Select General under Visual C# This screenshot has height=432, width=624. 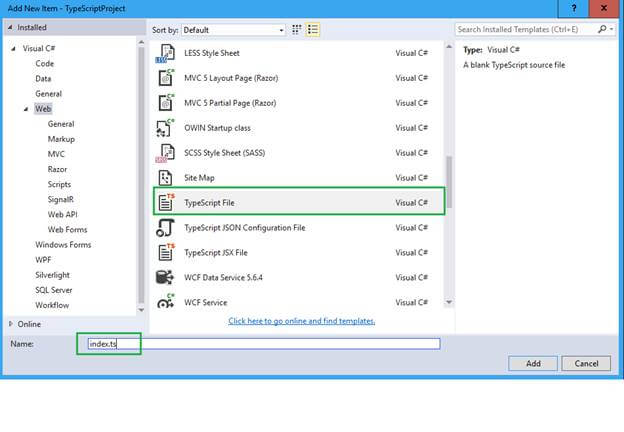click(49, 94)
